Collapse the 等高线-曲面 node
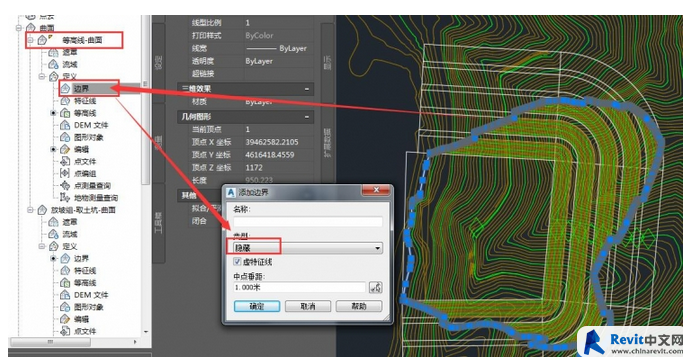 [x=30, y=40]
